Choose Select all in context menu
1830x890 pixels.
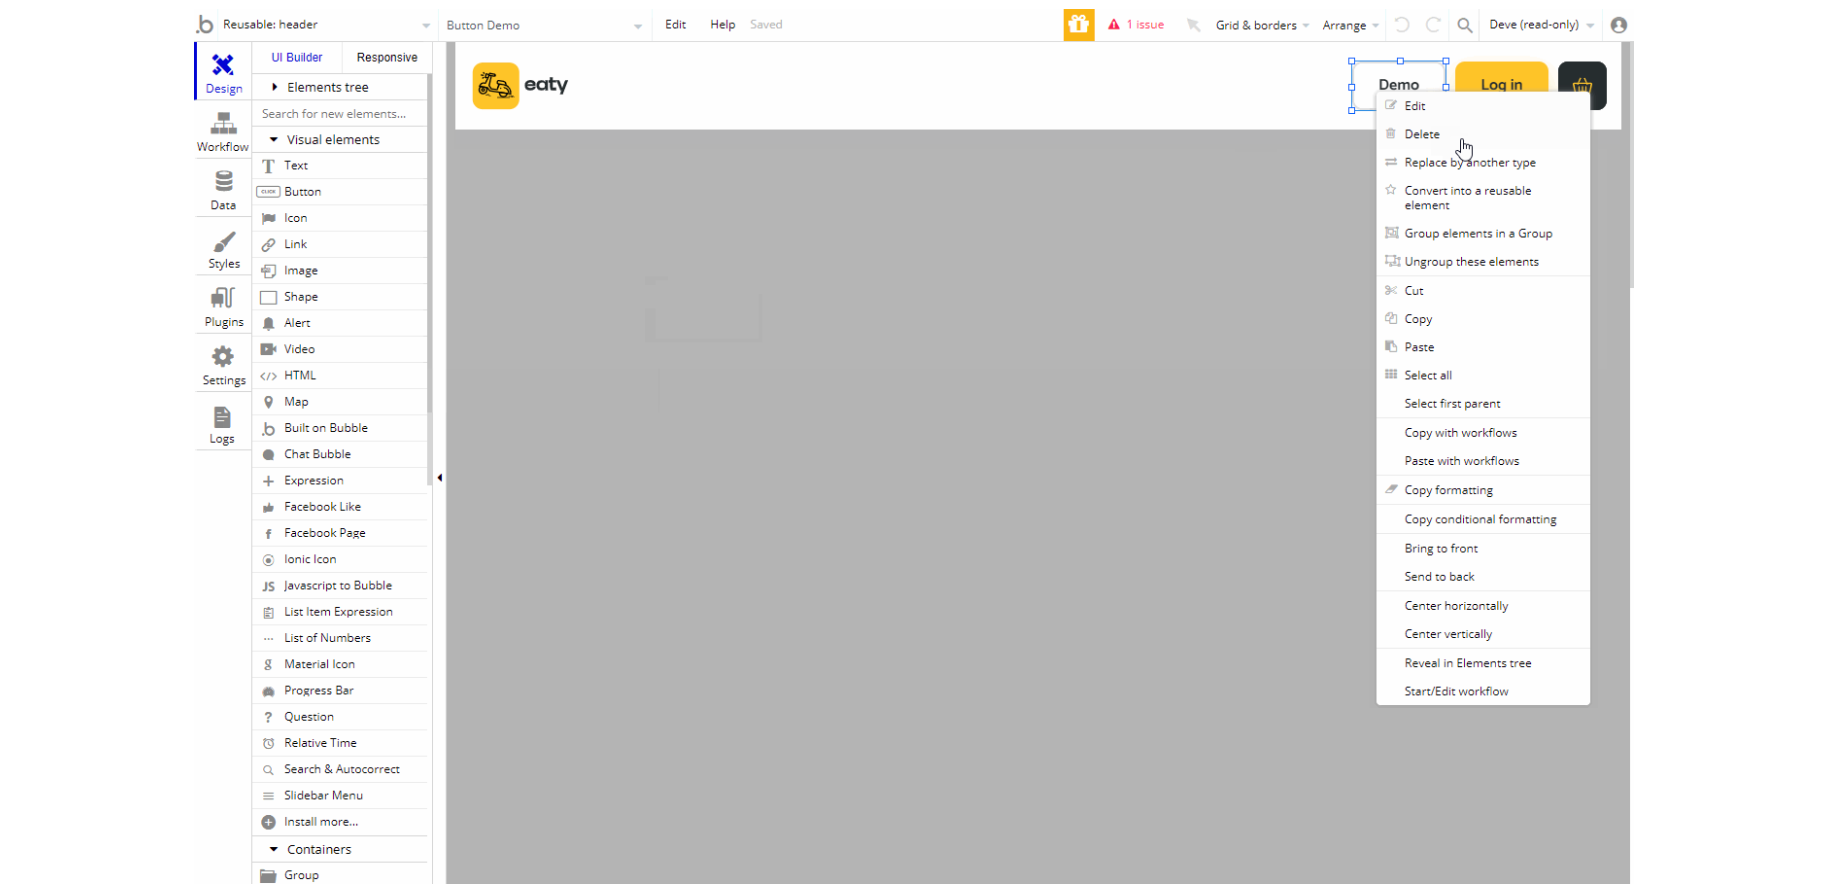1482,375
